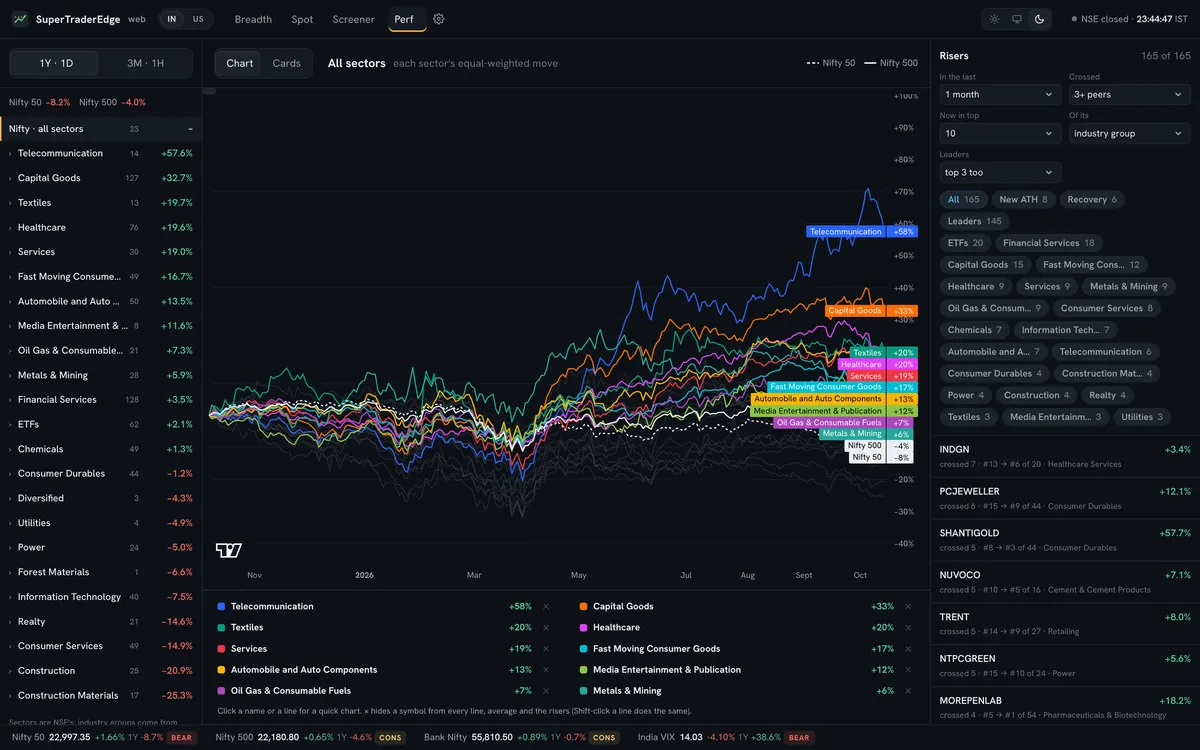
Task: Open the Spot tab
Action: point(302,19)
